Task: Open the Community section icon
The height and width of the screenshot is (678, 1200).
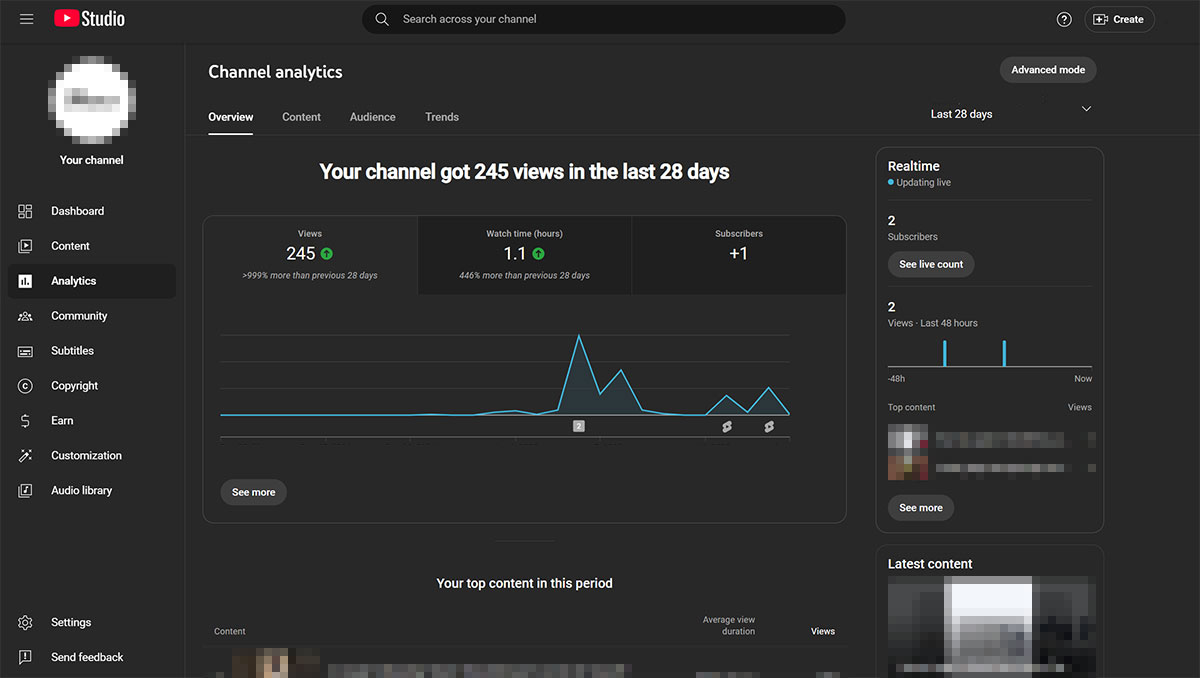Action: click(x=26, y=316)
